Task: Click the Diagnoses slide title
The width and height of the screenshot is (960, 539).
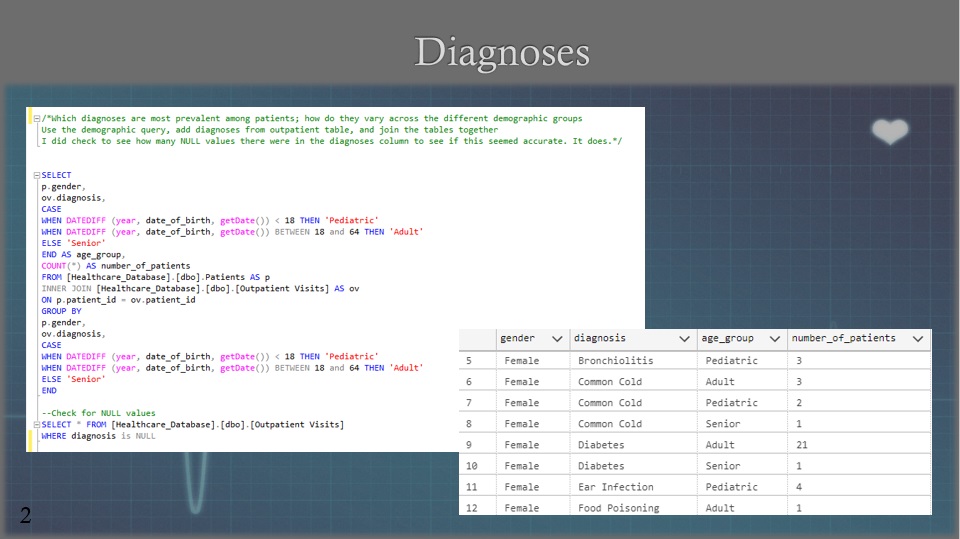Action: tap(502, 53)
